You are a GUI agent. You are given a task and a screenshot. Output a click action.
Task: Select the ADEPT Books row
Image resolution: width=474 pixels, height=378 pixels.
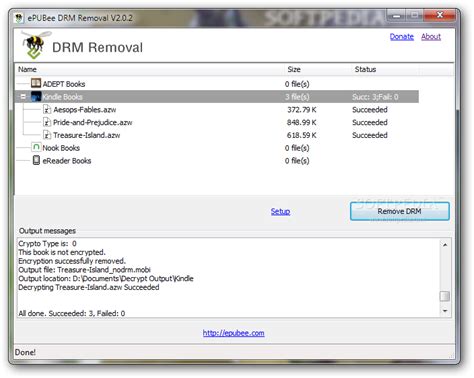[217, 84]
